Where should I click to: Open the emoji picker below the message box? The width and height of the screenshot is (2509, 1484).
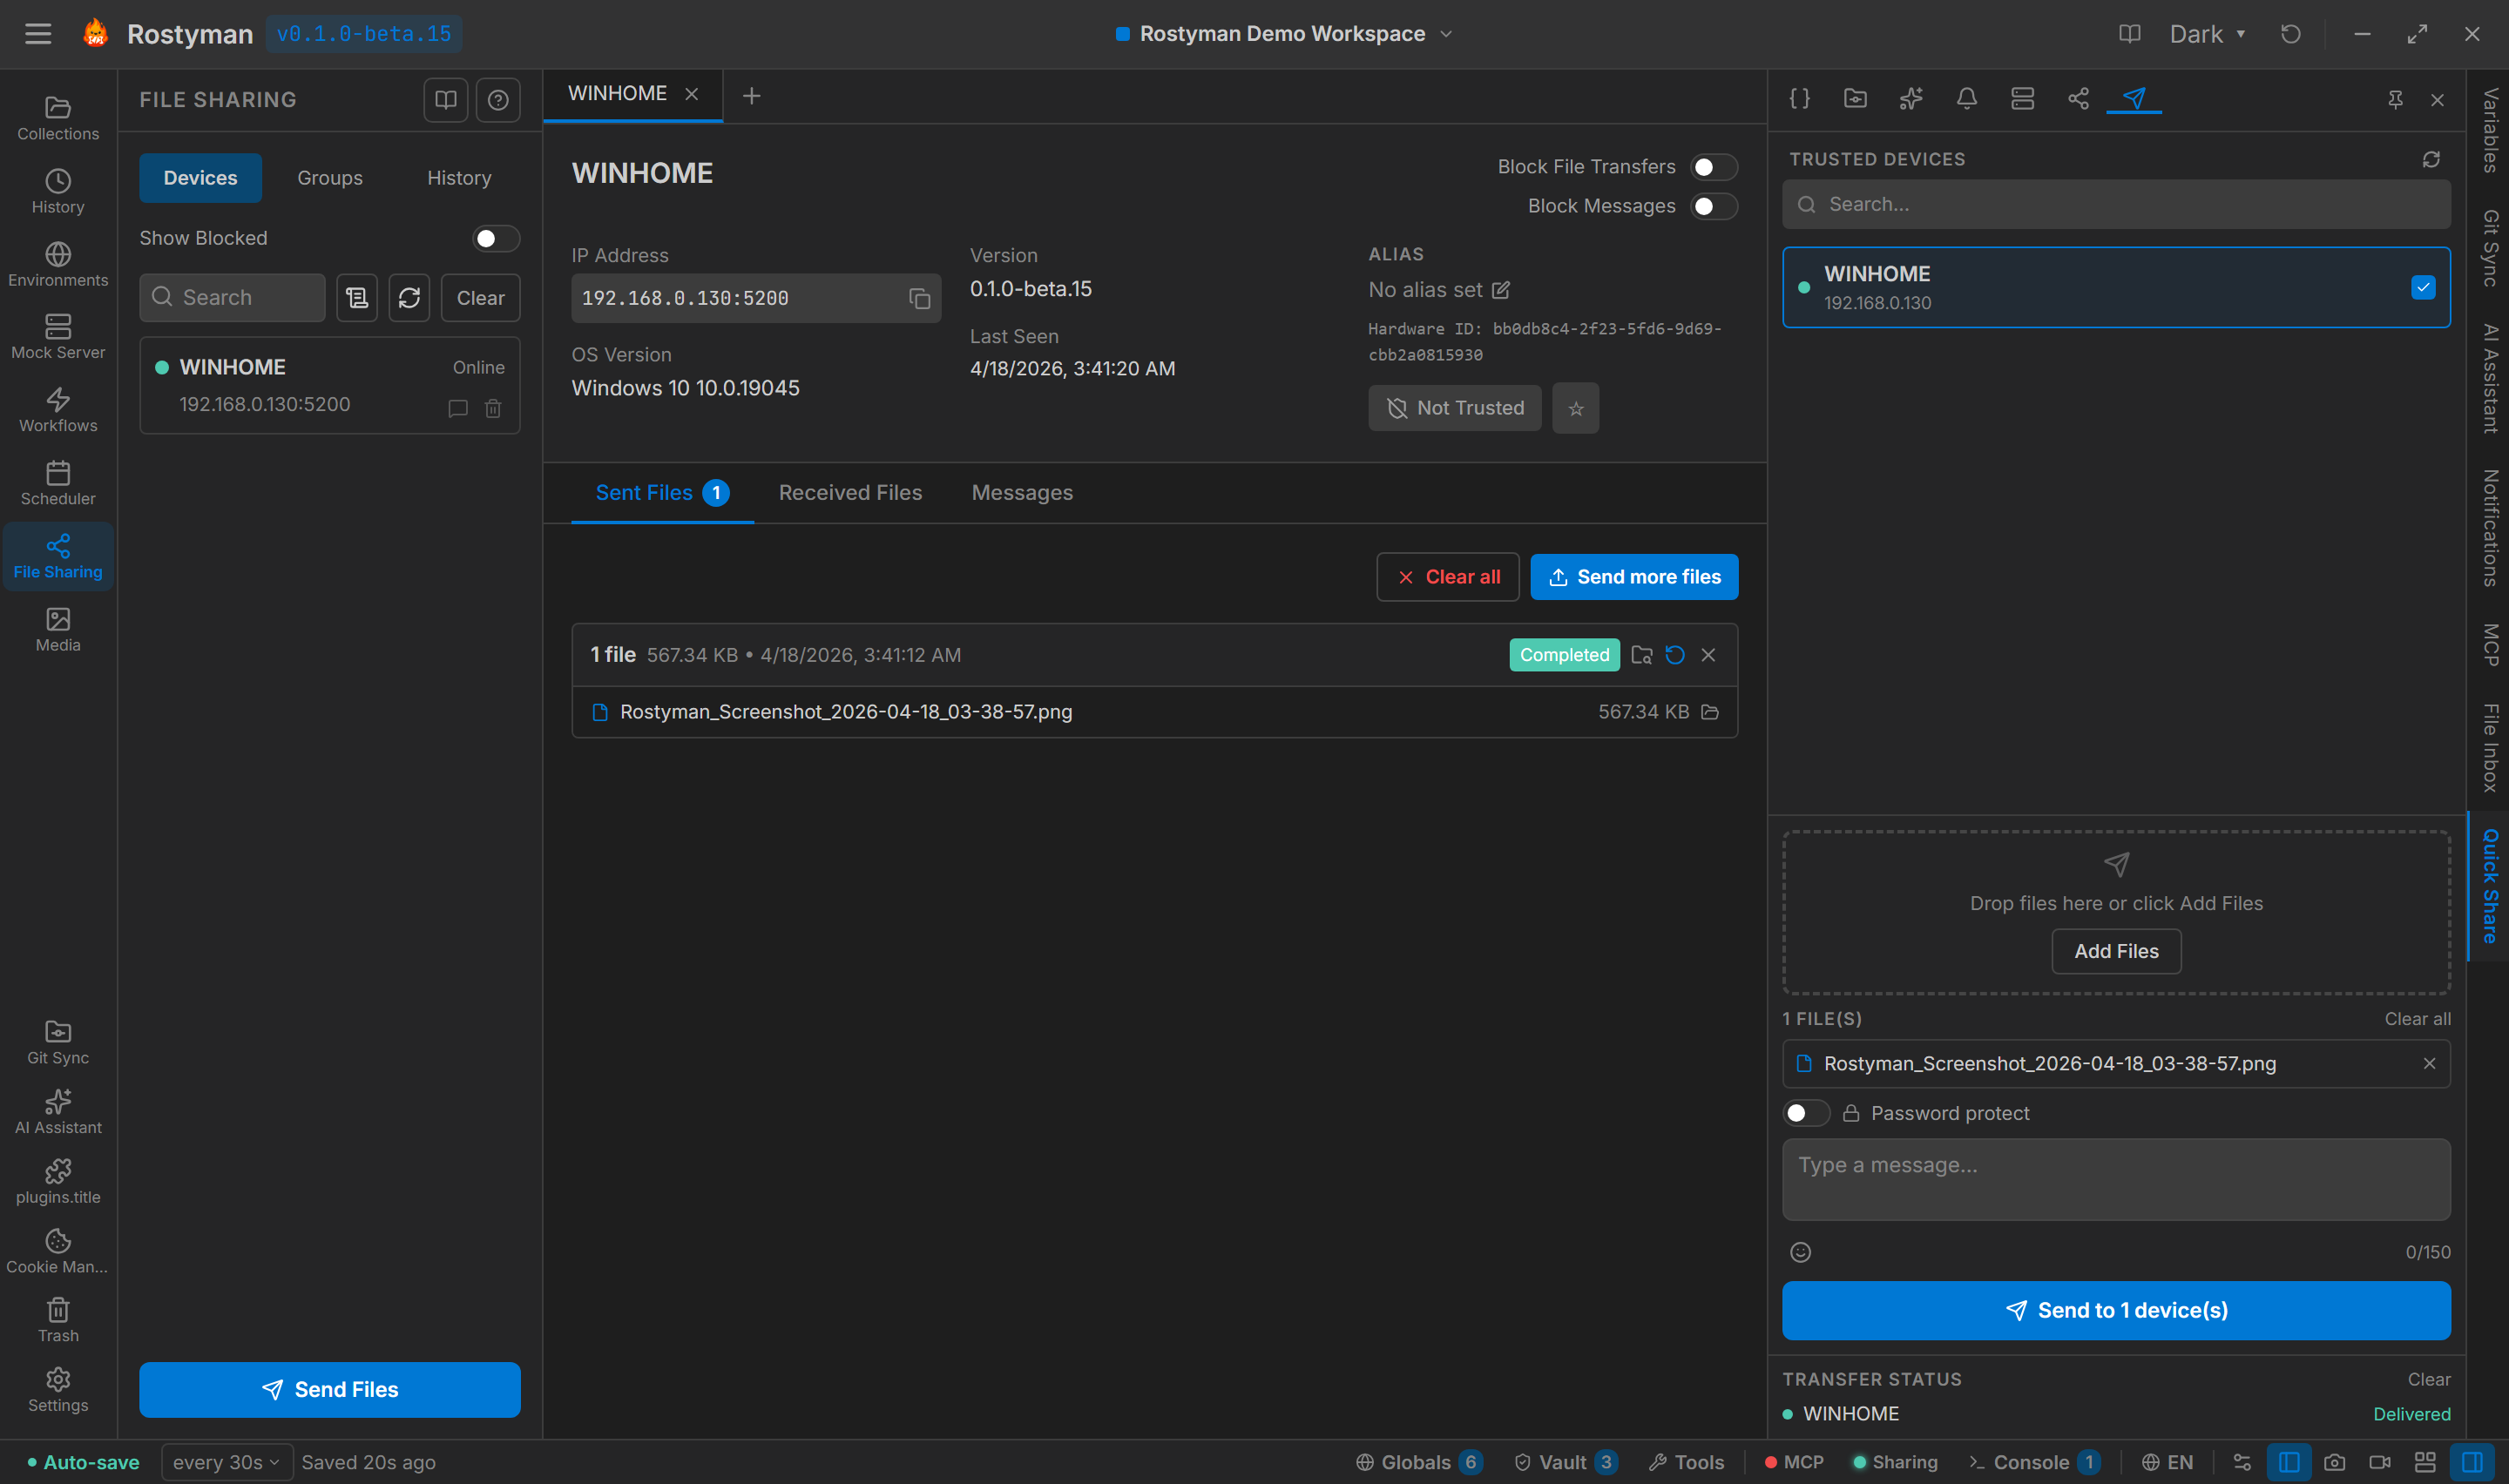(1800, 1252)
